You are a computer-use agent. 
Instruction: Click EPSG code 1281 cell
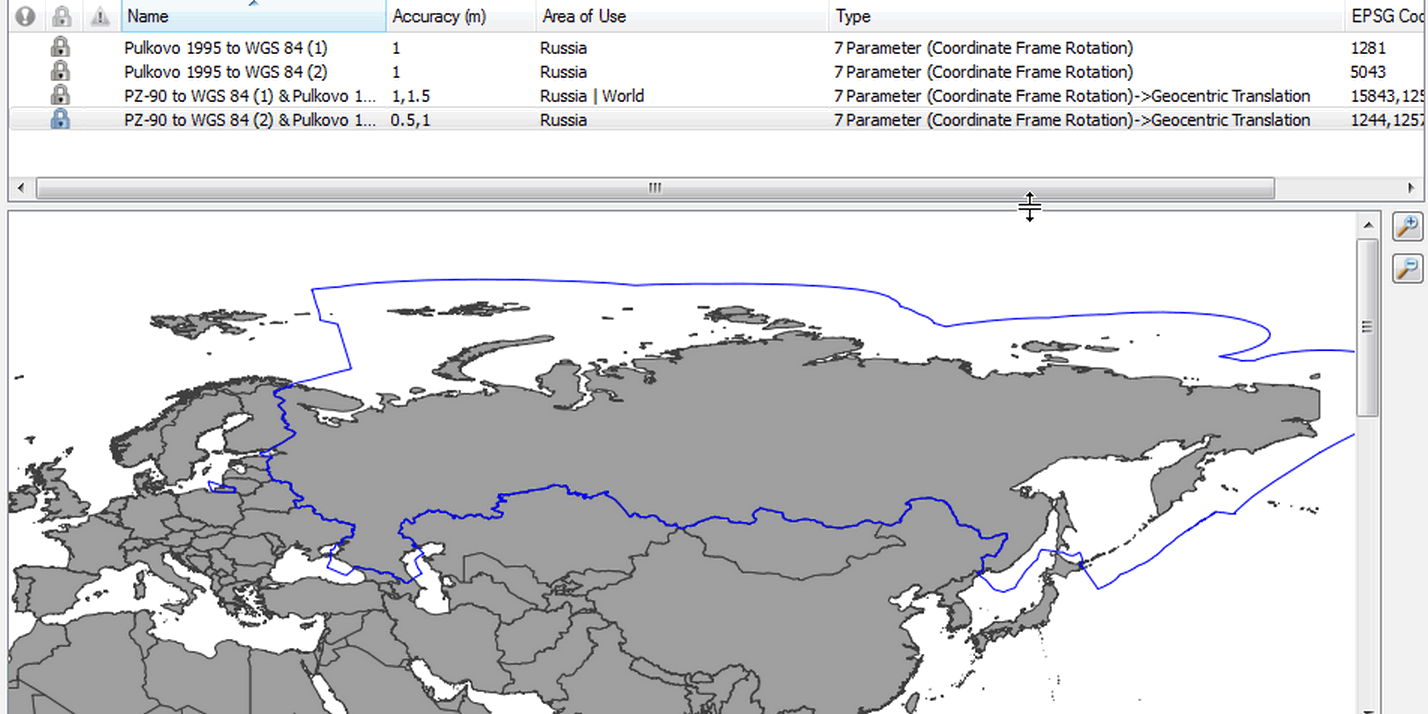[x=1367, y=48]
